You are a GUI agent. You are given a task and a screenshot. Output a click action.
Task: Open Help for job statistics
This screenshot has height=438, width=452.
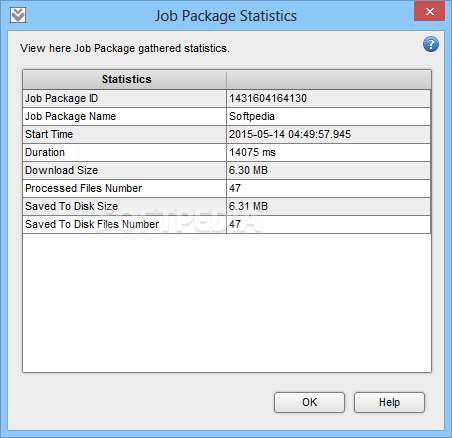tap(389, 402)
